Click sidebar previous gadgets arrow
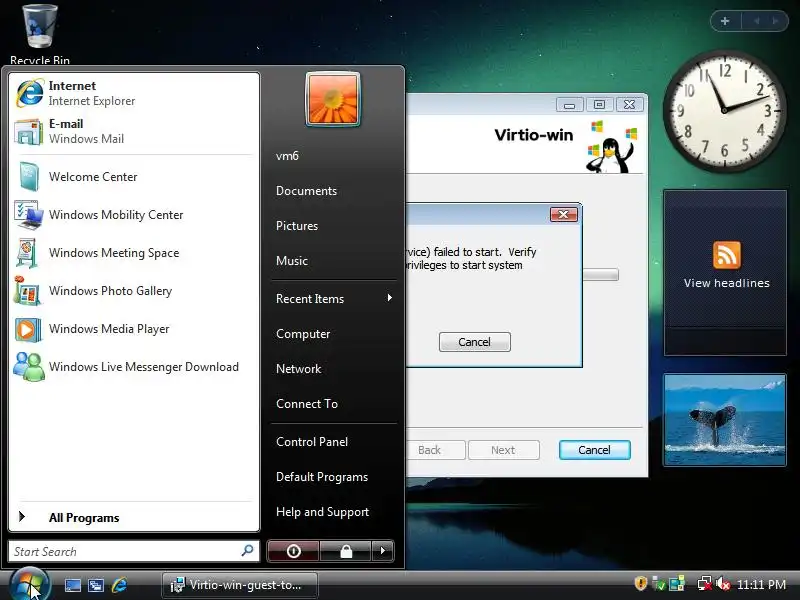The image size is (800, 600). [757, 21]
